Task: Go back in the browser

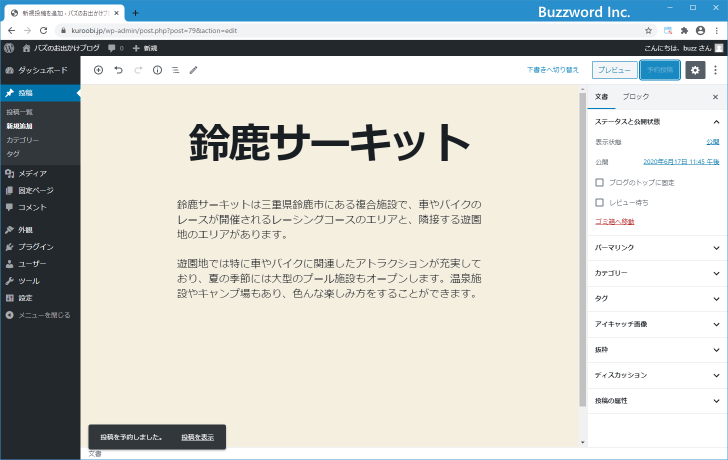Action: coord(12,31)
